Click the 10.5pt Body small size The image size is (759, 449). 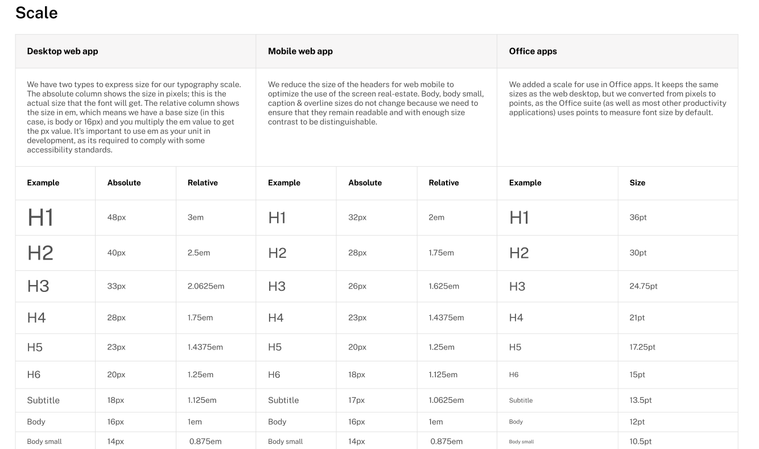640,441
